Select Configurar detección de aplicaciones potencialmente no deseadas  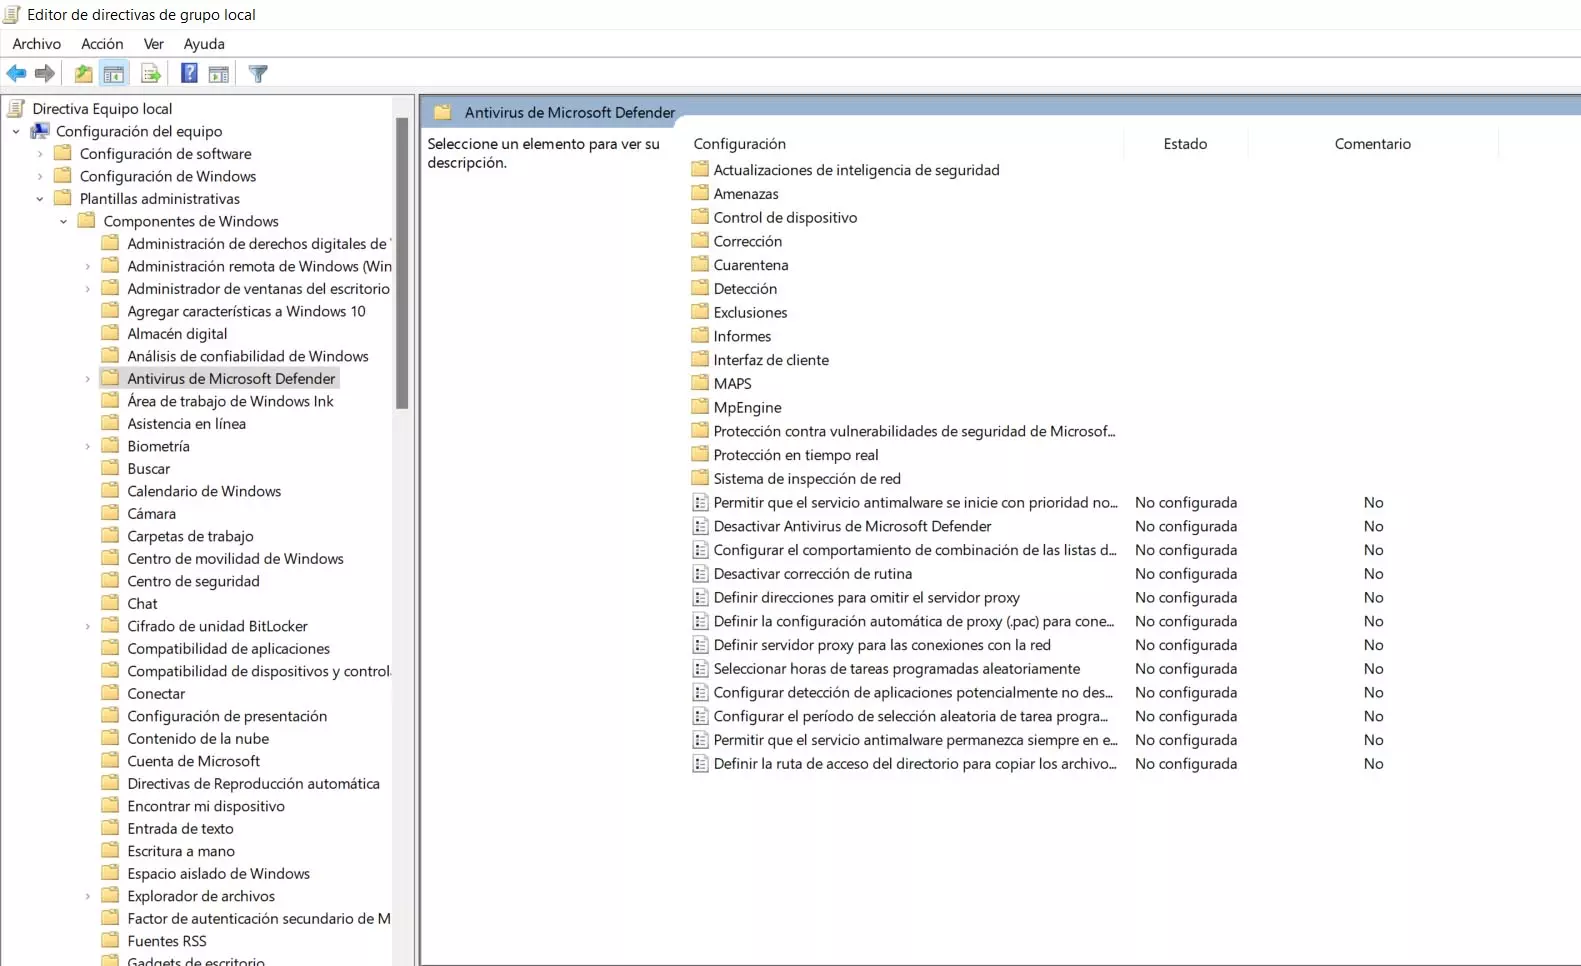click(x=913, y=692)
